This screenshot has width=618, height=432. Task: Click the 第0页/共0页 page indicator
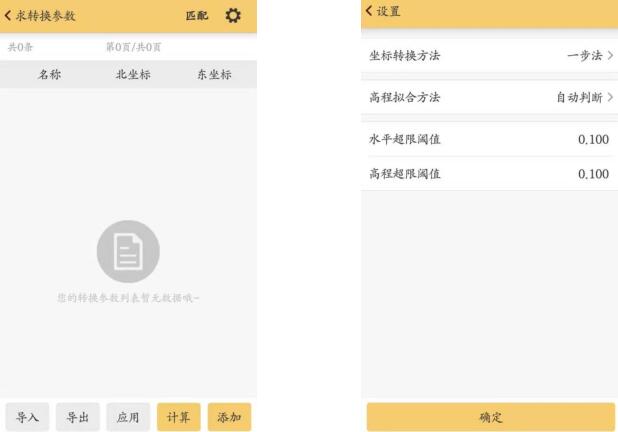pos(134,47)
